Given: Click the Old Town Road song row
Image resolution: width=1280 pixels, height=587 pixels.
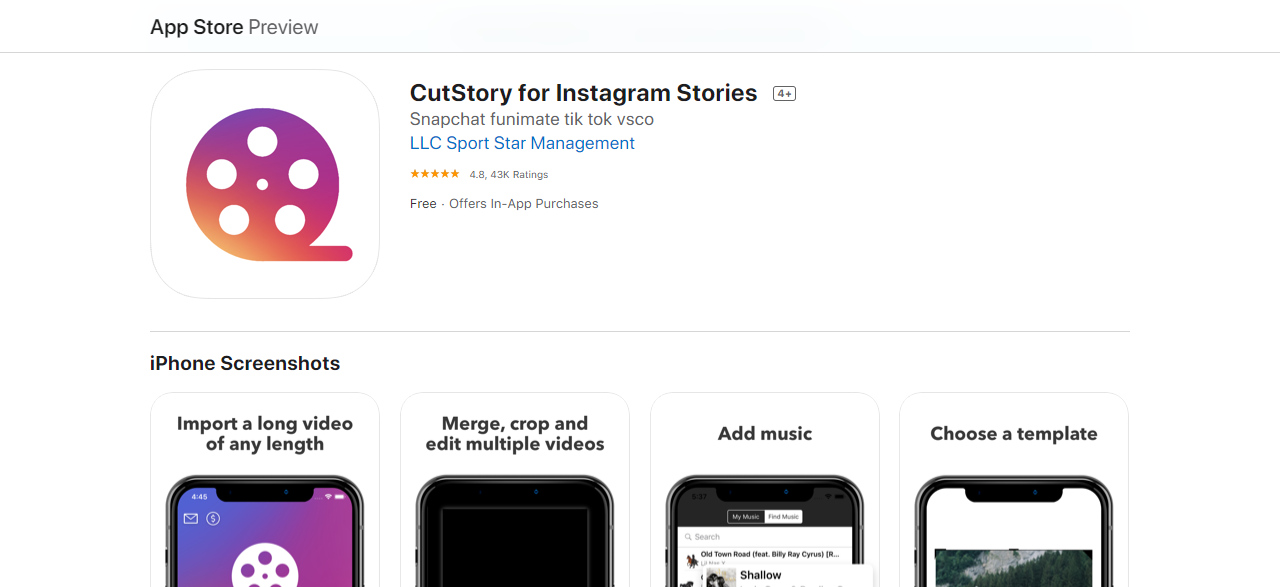Looking at the screenshot, I should (x=770, y=556).
